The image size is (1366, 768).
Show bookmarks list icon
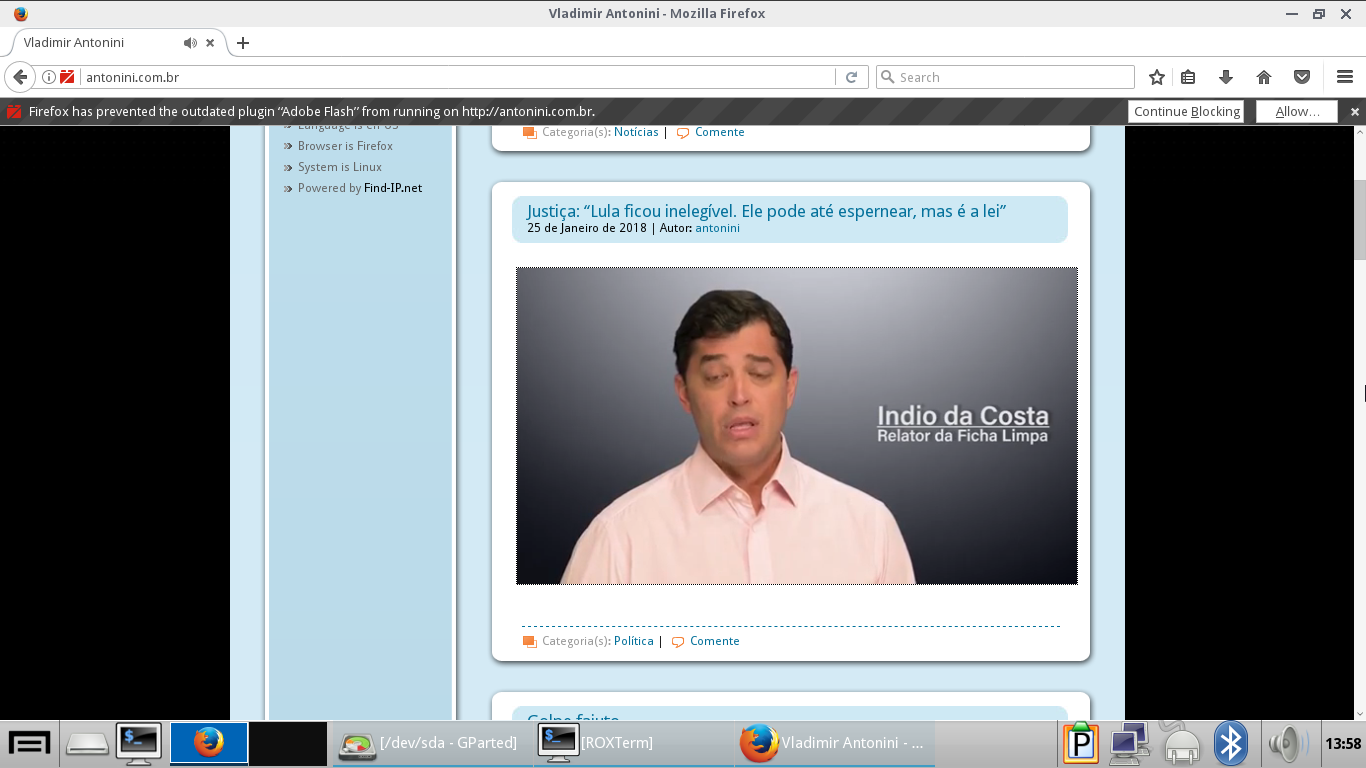tap(1188, 77)
